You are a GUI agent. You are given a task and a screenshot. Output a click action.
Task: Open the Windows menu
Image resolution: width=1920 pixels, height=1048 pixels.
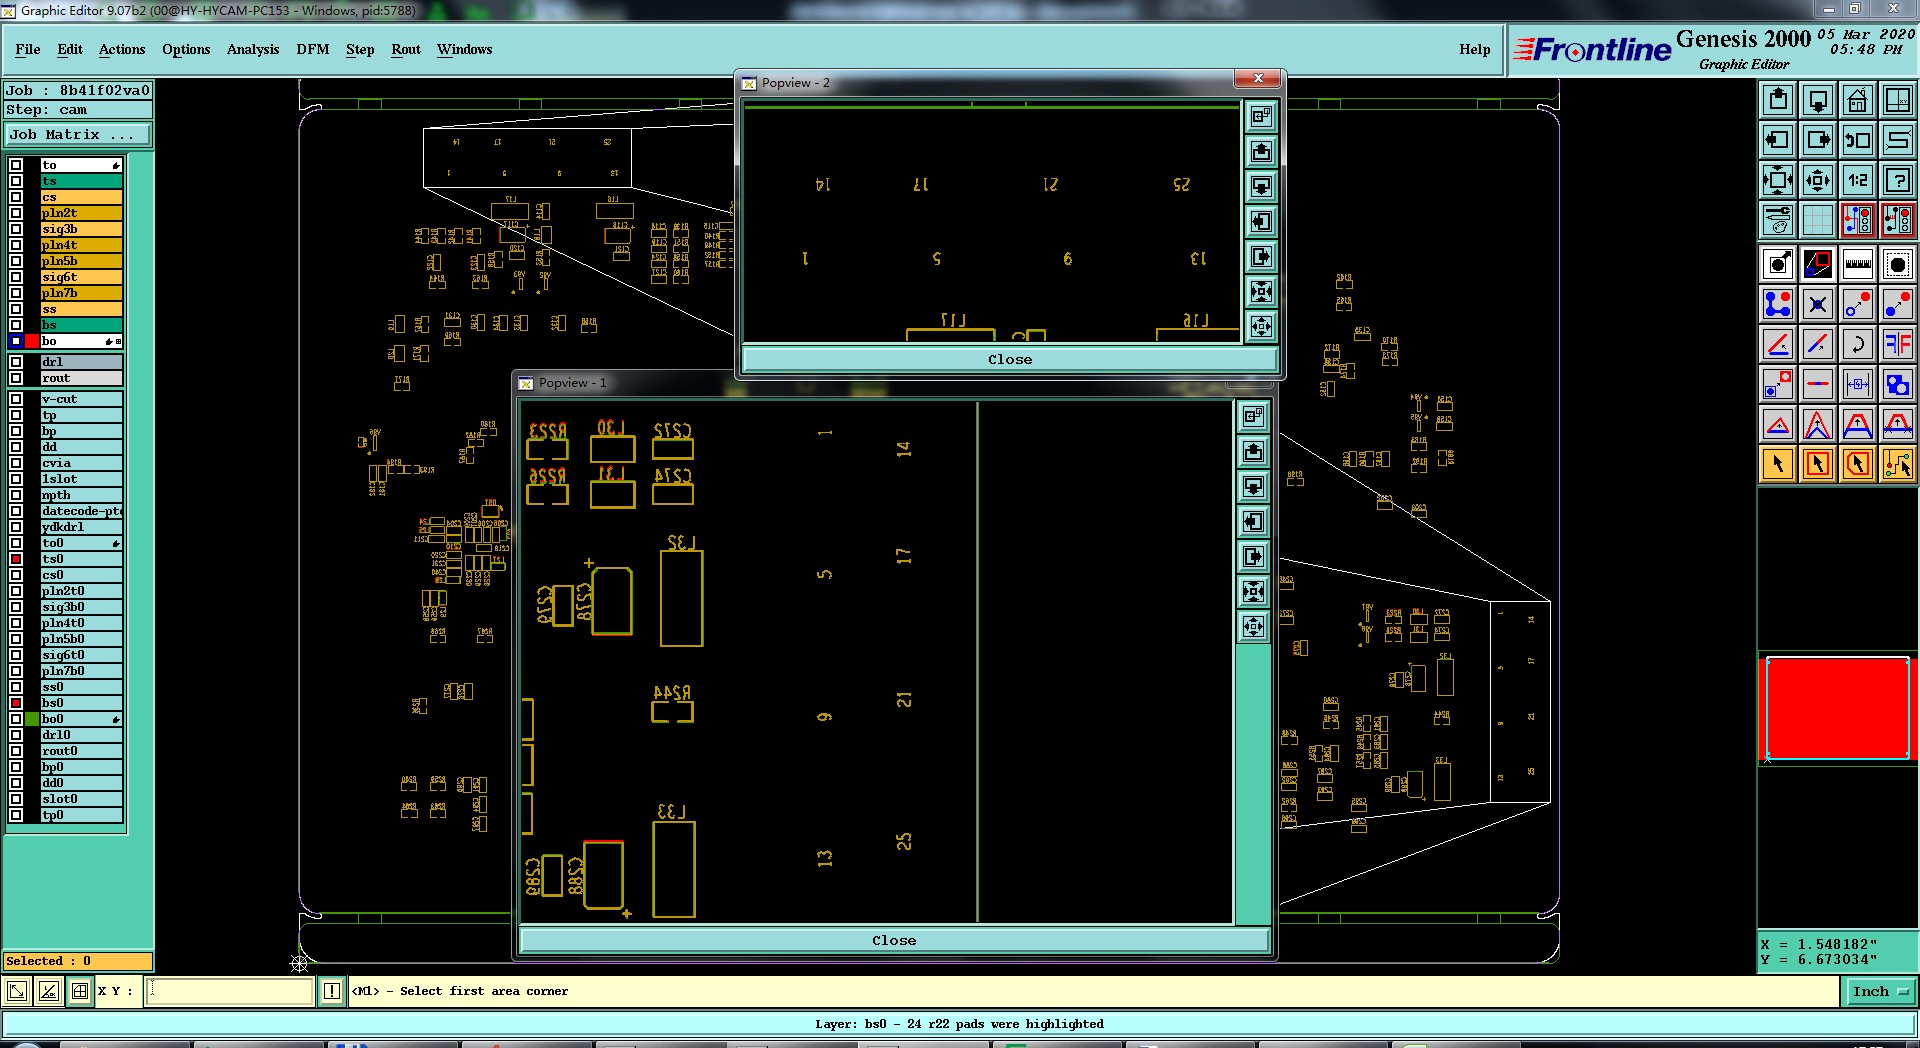coord(465,49)
